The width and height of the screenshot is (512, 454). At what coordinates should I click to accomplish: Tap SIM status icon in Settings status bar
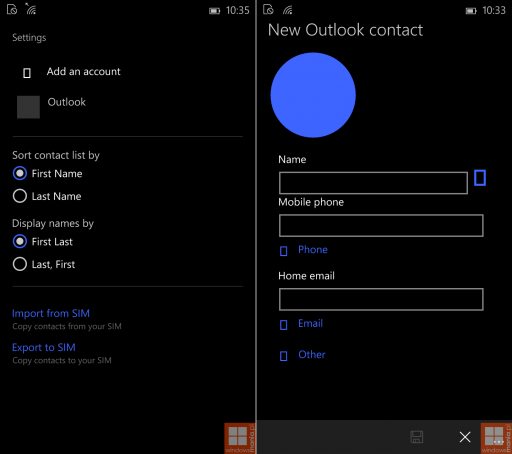coord(12,9)
